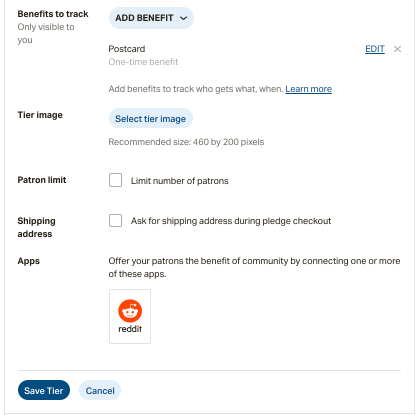
Task: Click the Patron limit section label
Action: coord(42,180)
